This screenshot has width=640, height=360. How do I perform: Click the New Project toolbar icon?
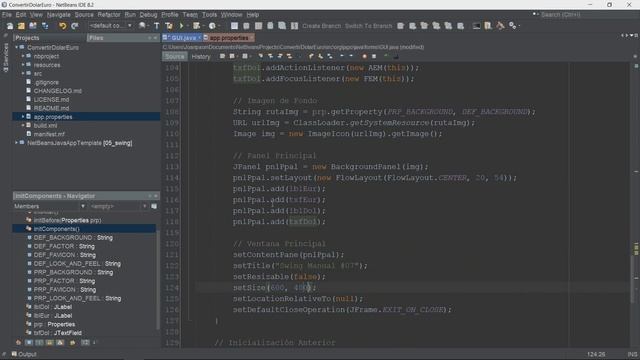pos(21,26)
